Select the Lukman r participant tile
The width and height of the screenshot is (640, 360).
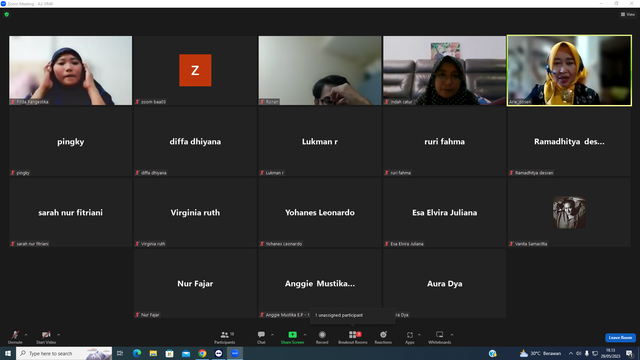[x=320, y=141]
